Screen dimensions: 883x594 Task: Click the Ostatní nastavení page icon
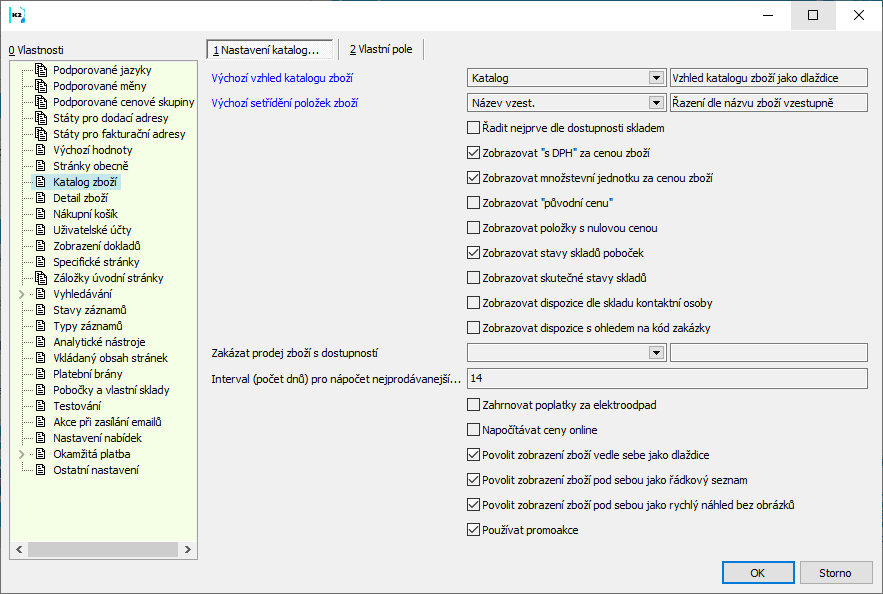[41, 470]
